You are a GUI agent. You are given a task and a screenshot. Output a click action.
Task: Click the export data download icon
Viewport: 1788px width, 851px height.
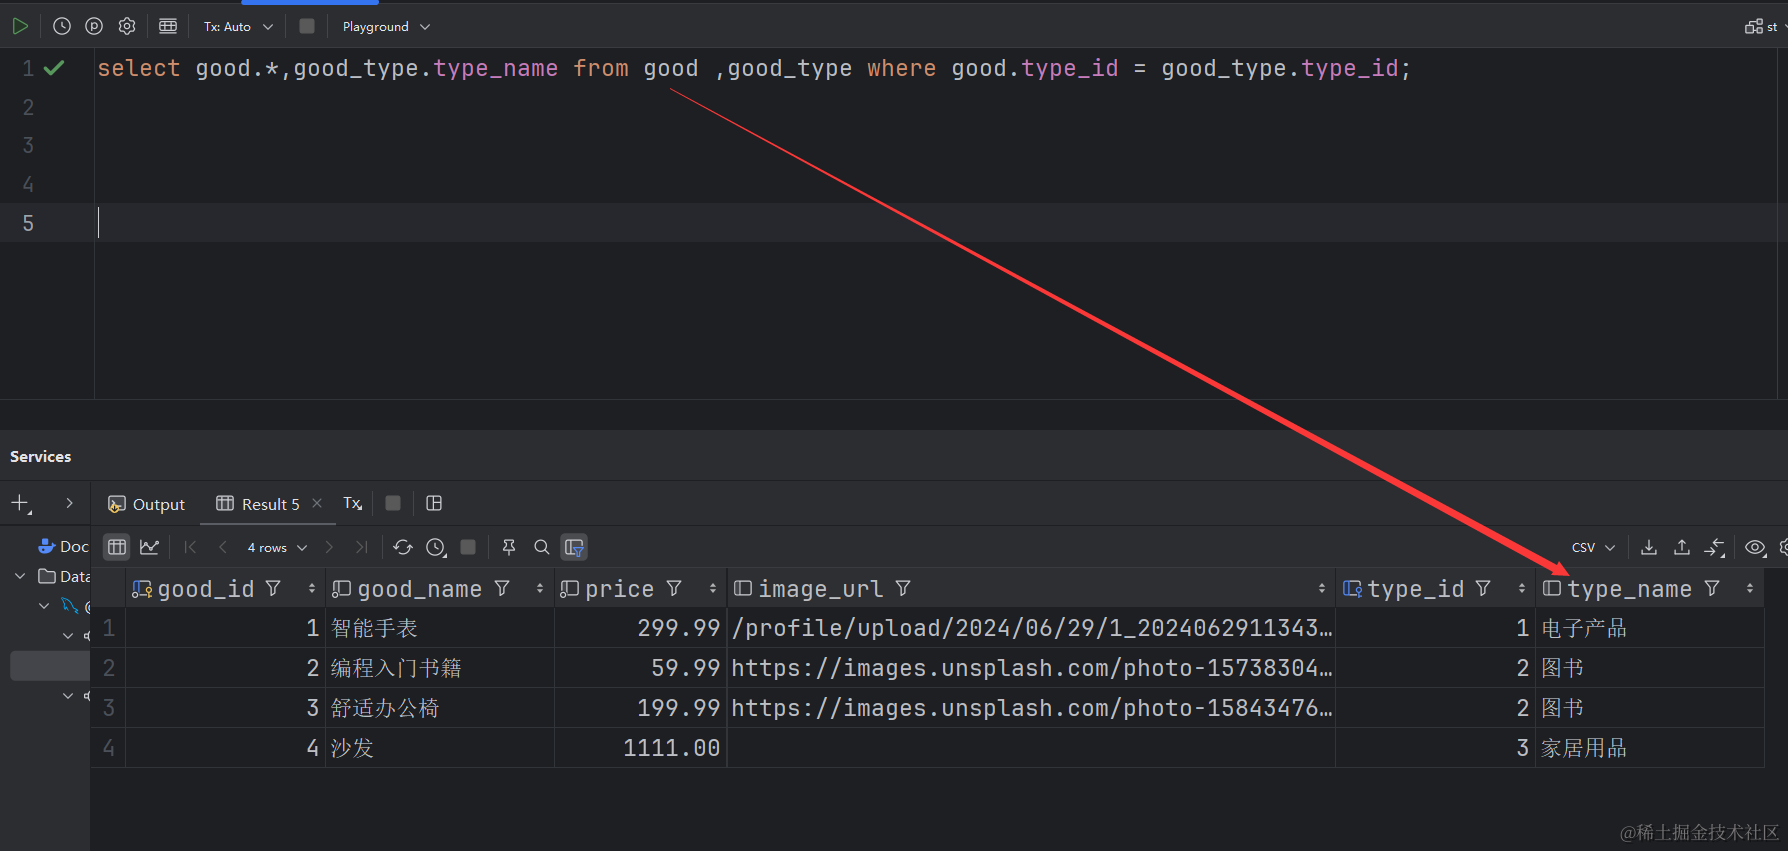[x=1649, y=547]
